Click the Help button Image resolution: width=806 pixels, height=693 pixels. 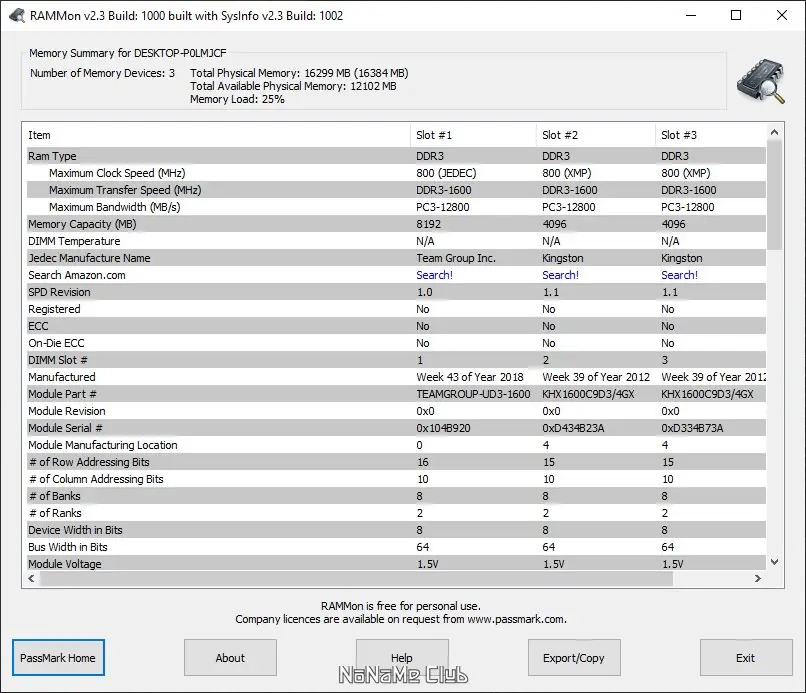click(402, 658)
